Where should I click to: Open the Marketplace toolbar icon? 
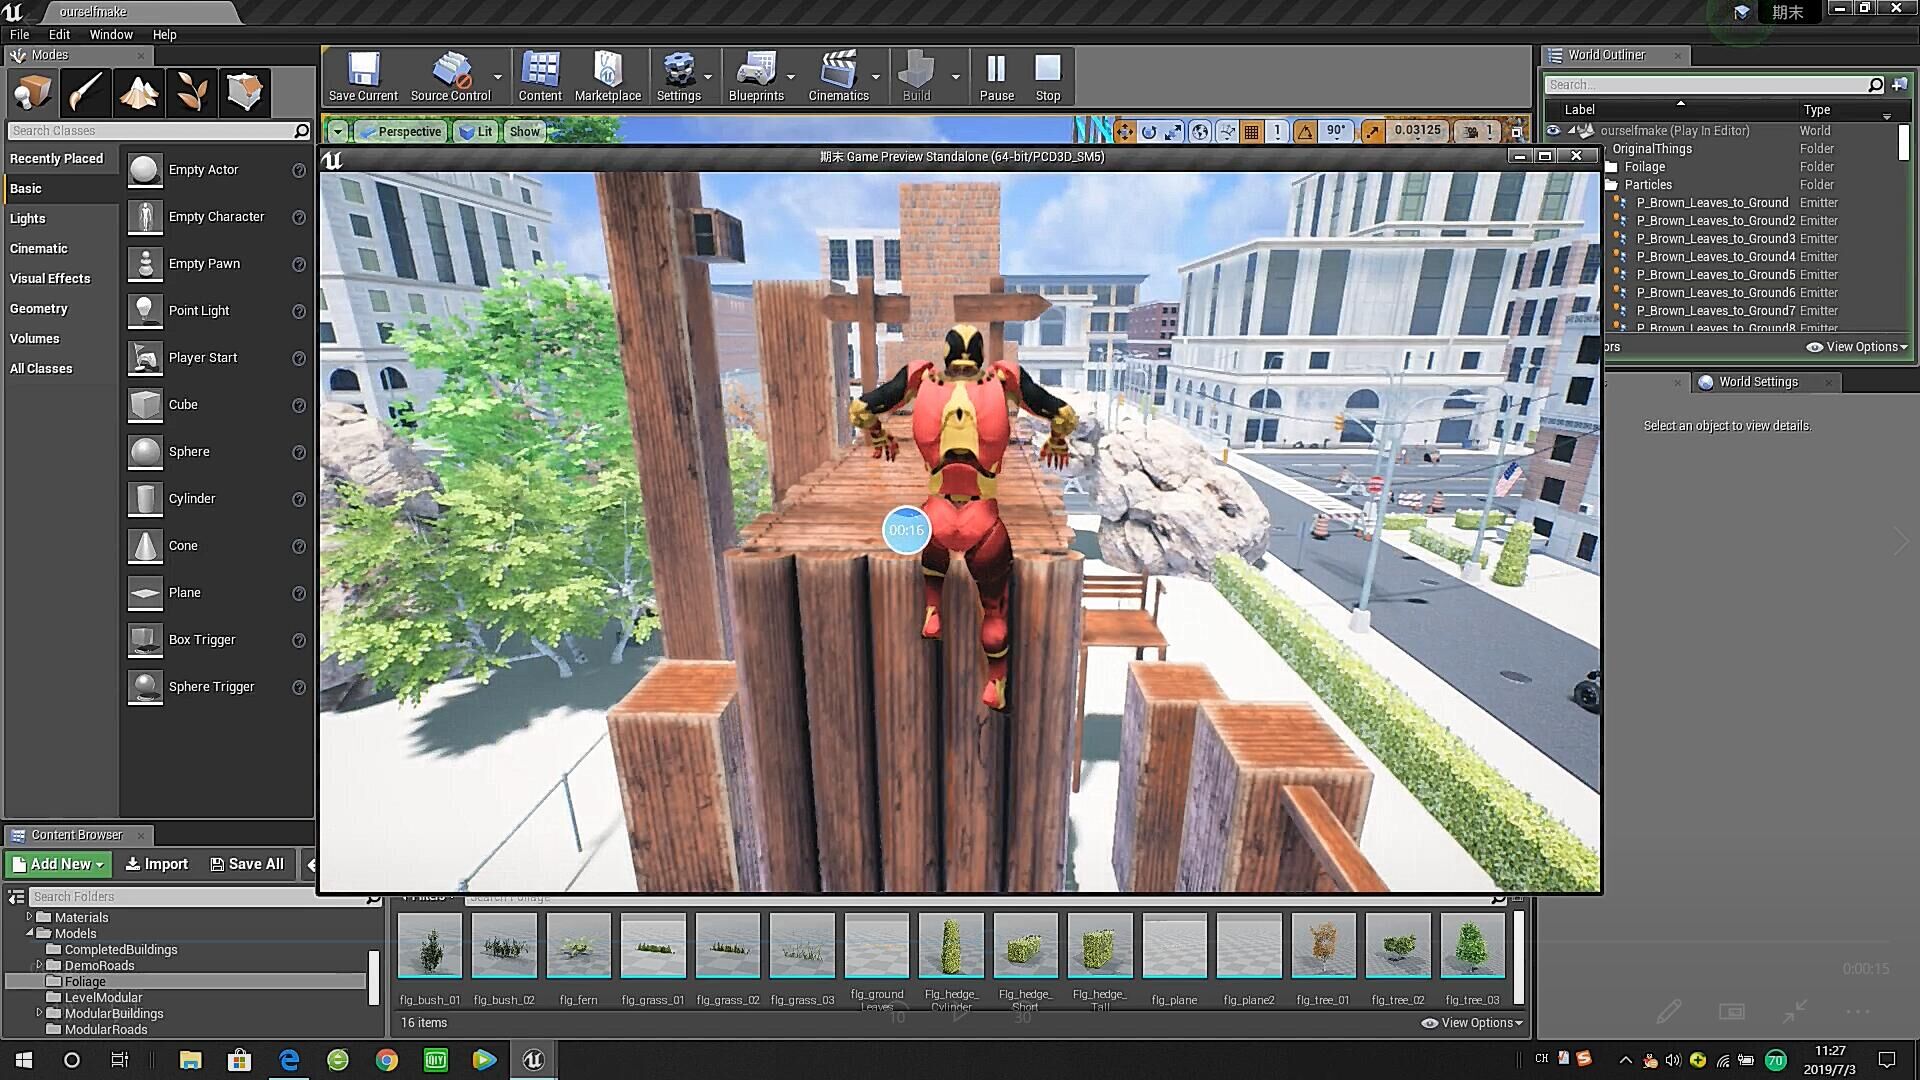[x=607, y=77]
